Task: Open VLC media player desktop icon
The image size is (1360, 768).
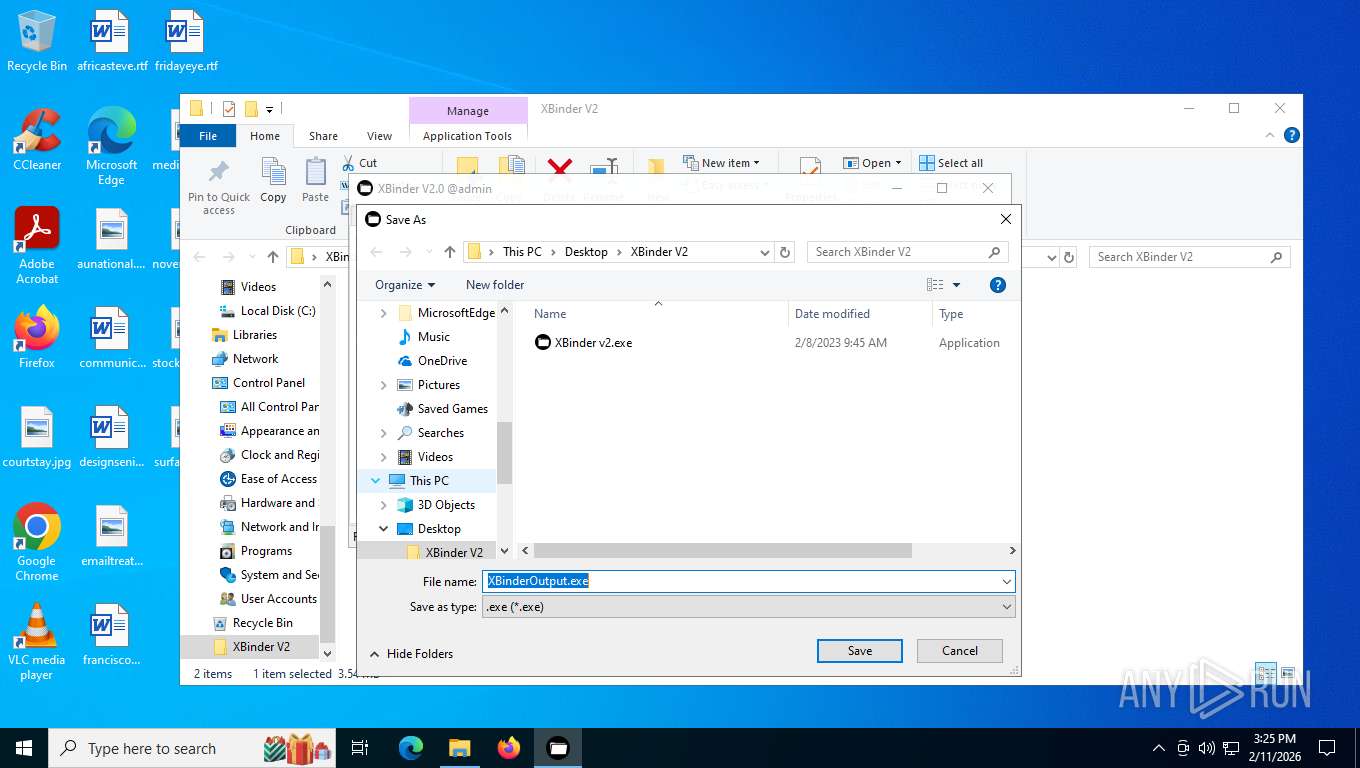Action: coord(37,642)
